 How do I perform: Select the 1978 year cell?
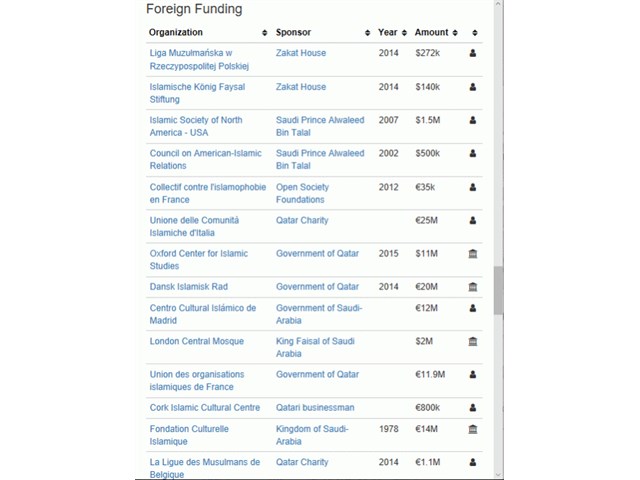[x=389, y=429]
